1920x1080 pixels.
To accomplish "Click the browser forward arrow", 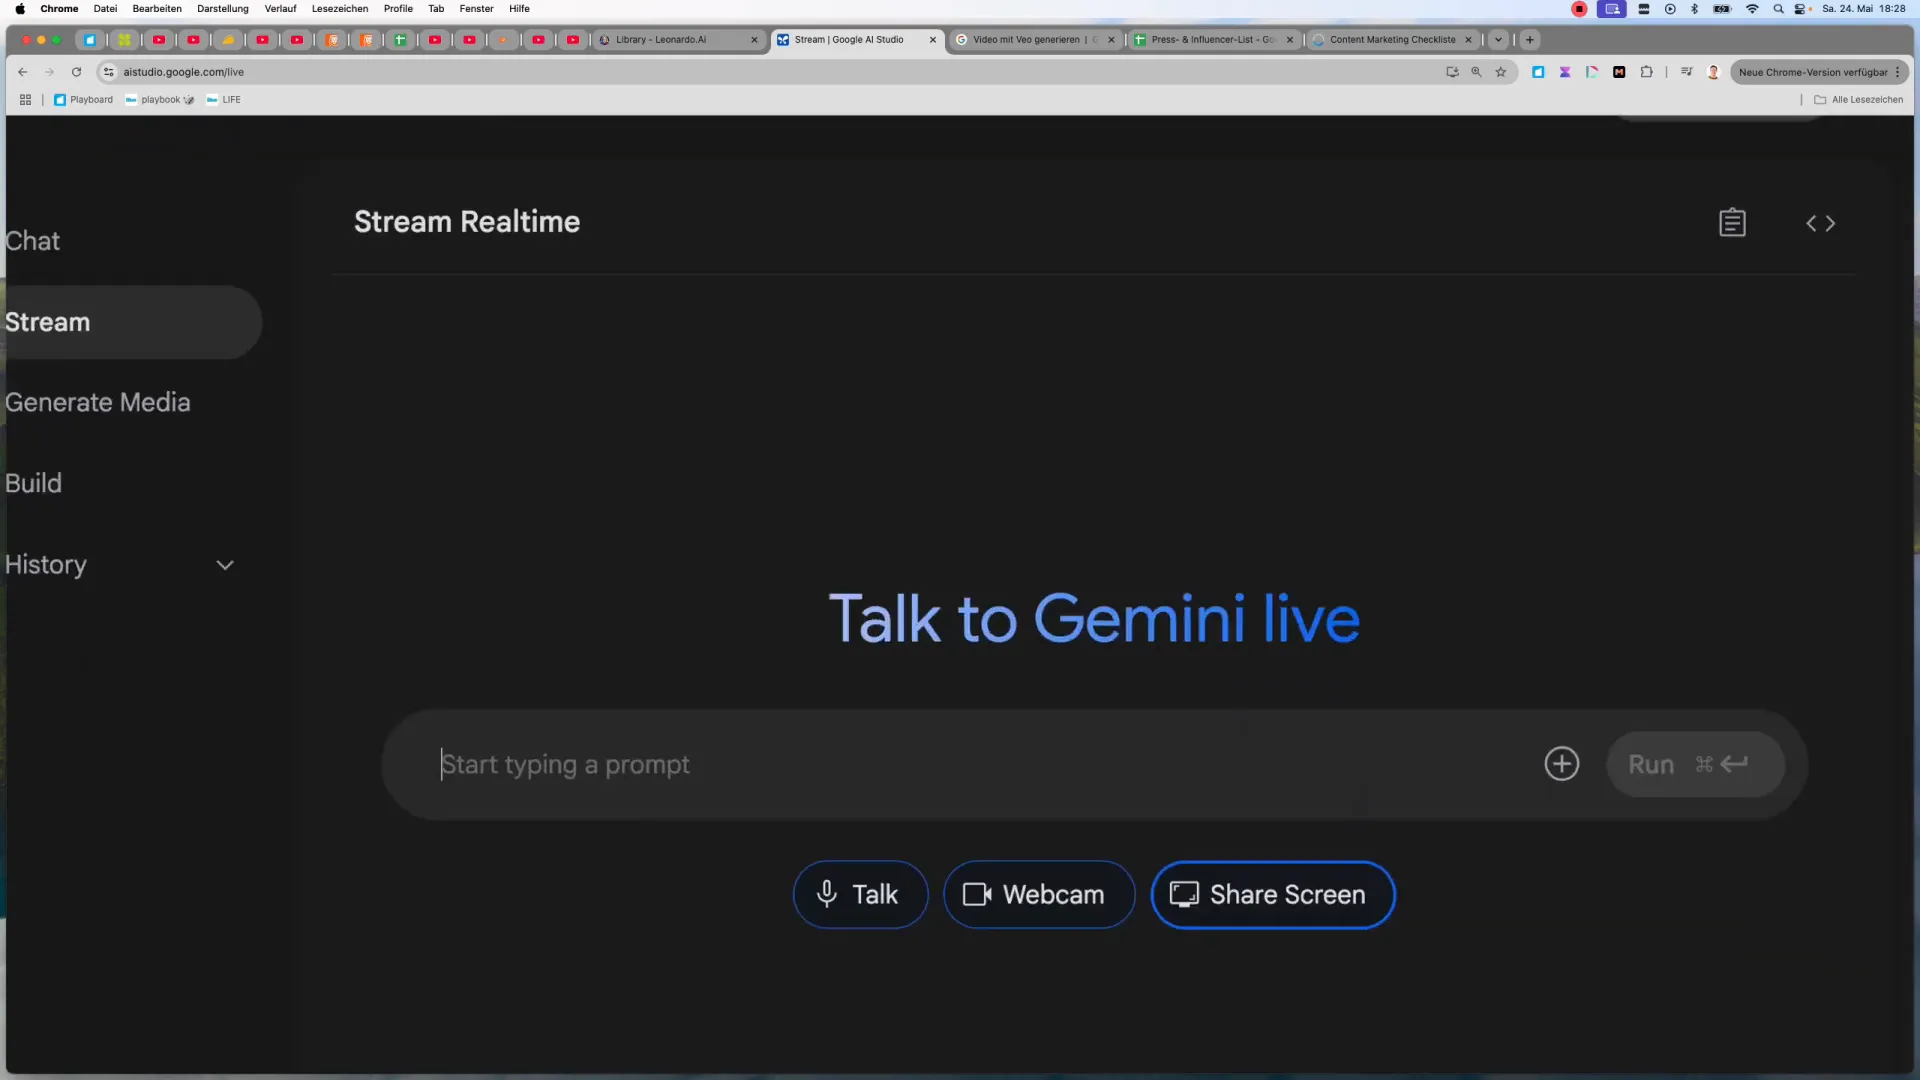I will [x=50, y=72].
